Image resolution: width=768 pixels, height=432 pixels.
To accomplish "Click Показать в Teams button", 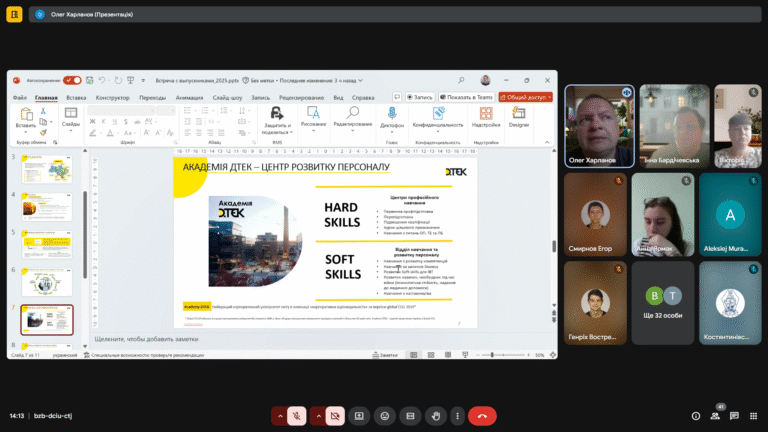I will click(x=466, y=97).
